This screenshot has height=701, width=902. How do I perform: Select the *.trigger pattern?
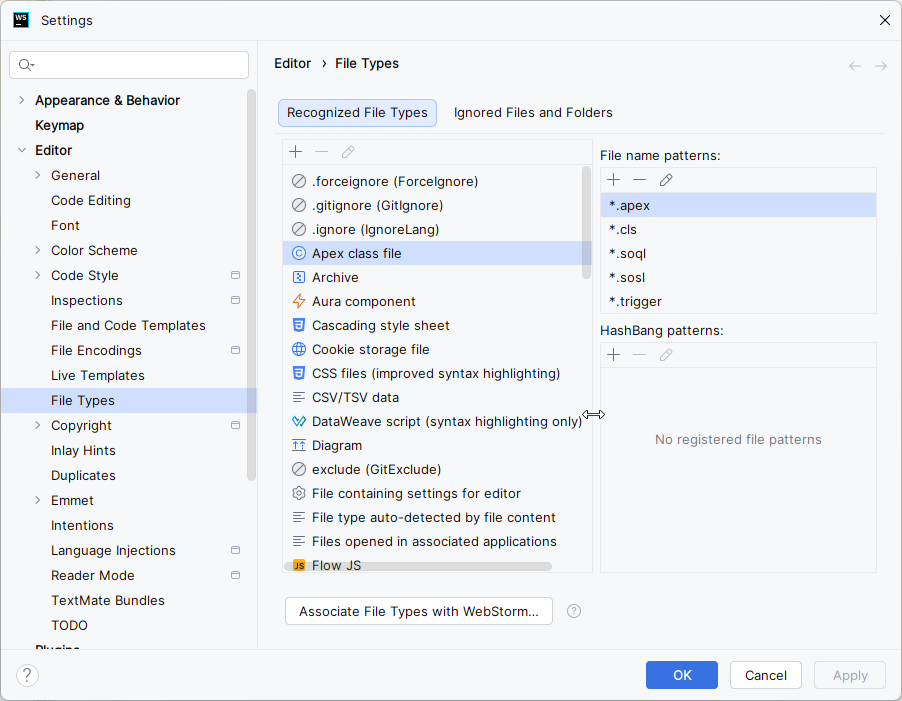[x=738, y=302]
